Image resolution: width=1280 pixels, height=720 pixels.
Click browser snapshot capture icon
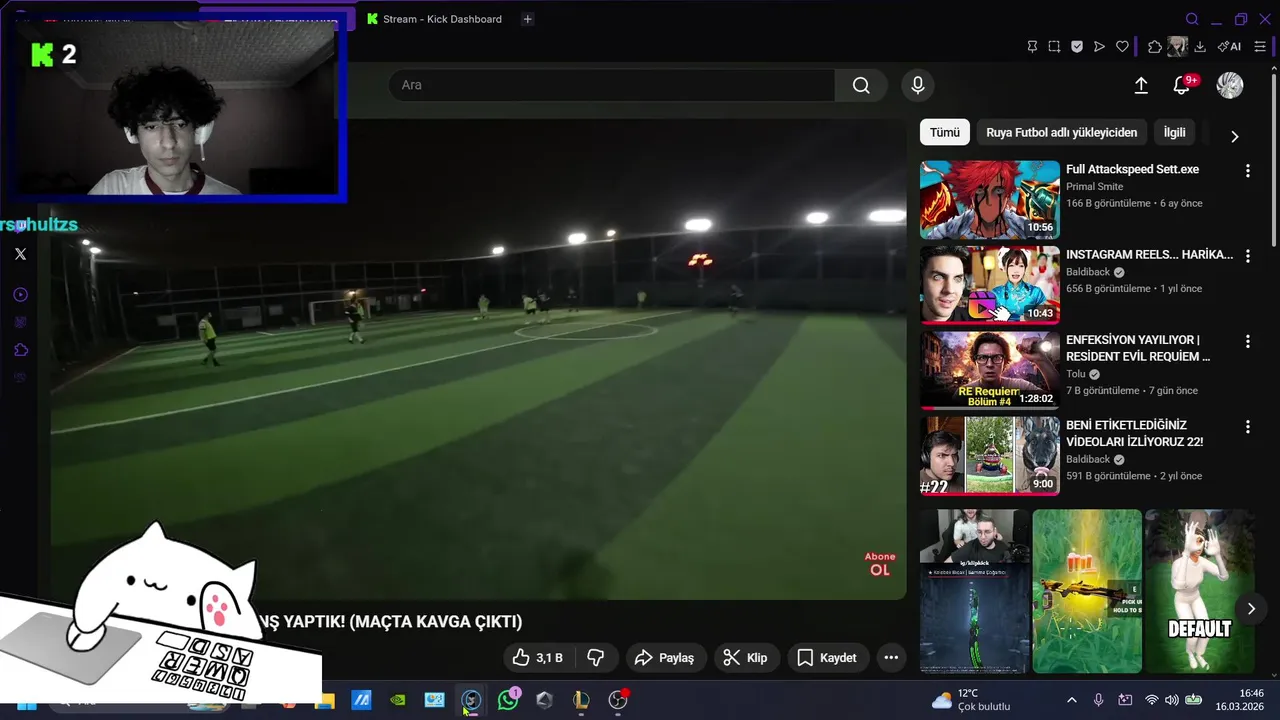tap(1054, 46)
